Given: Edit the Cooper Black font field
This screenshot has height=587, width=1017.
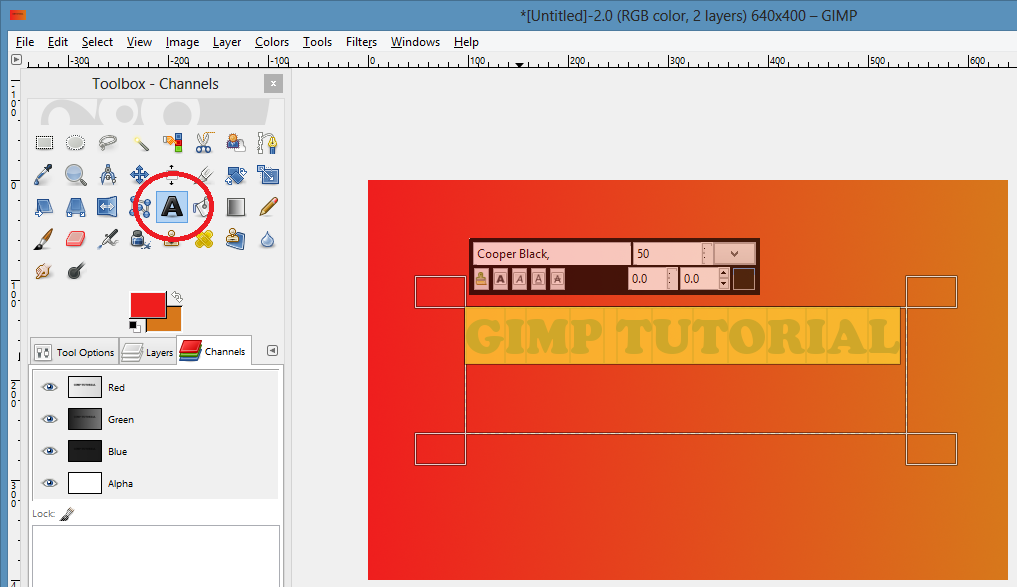Looking at the screenshot, I should pyautogui.click(x=551, y=254).
